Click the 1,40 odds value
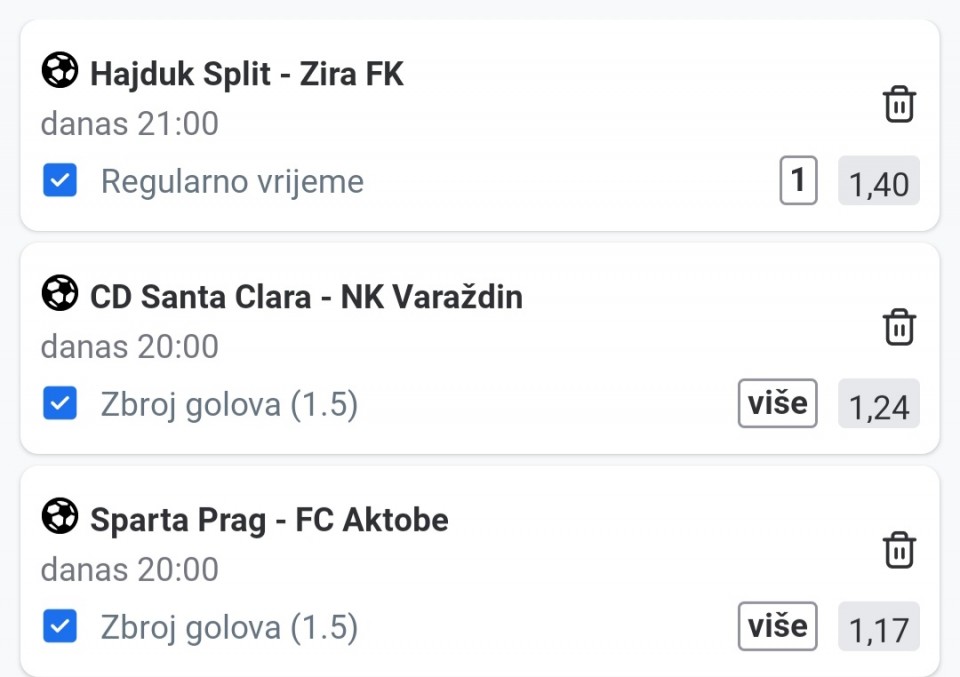 879,181
